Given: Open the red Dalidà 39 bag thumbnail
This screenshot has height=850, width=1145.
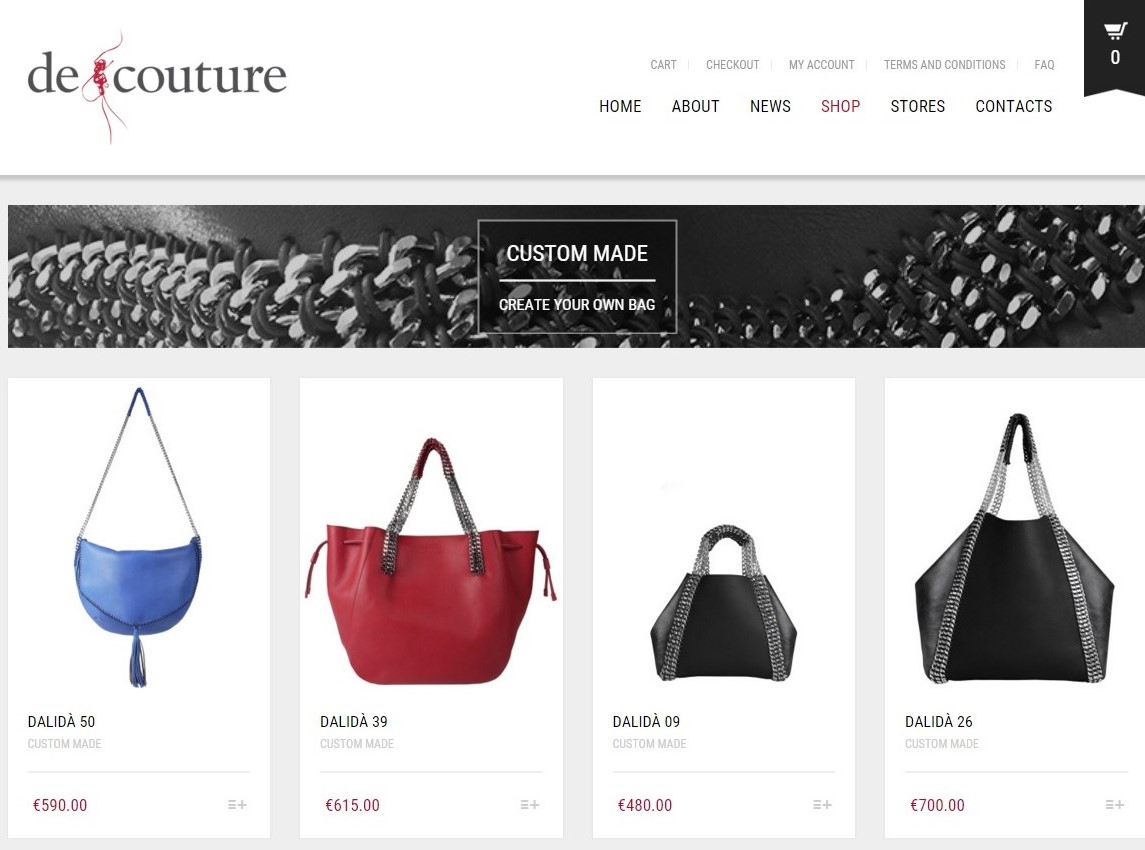Looking at the screenshot, I should click(x=431, y=561).
